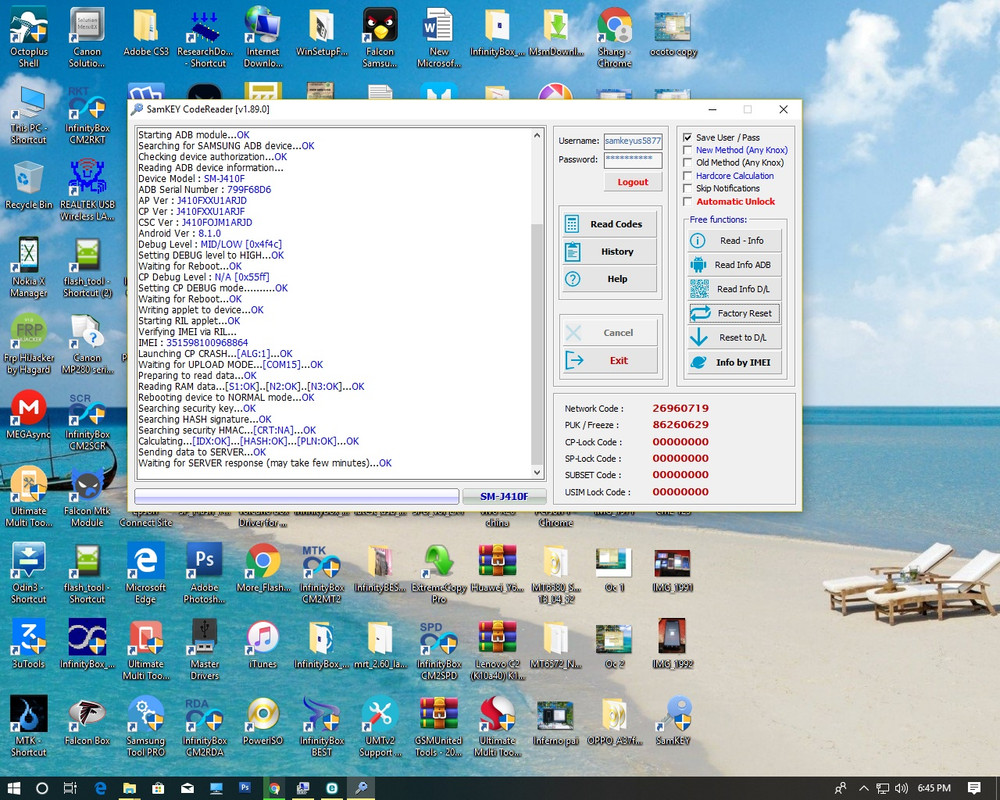This screenshot has height=800, width=1000.
Task: Open PowerISO desktop icon
Action: (263, 721)
